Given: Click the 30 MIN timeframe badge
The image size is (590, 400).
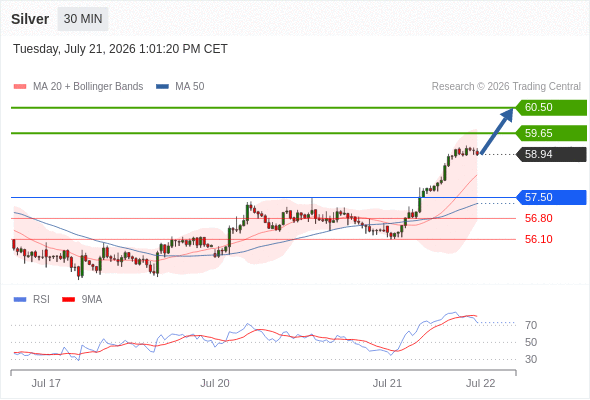Looking at the screenshot, I should [x=83, y=19].
